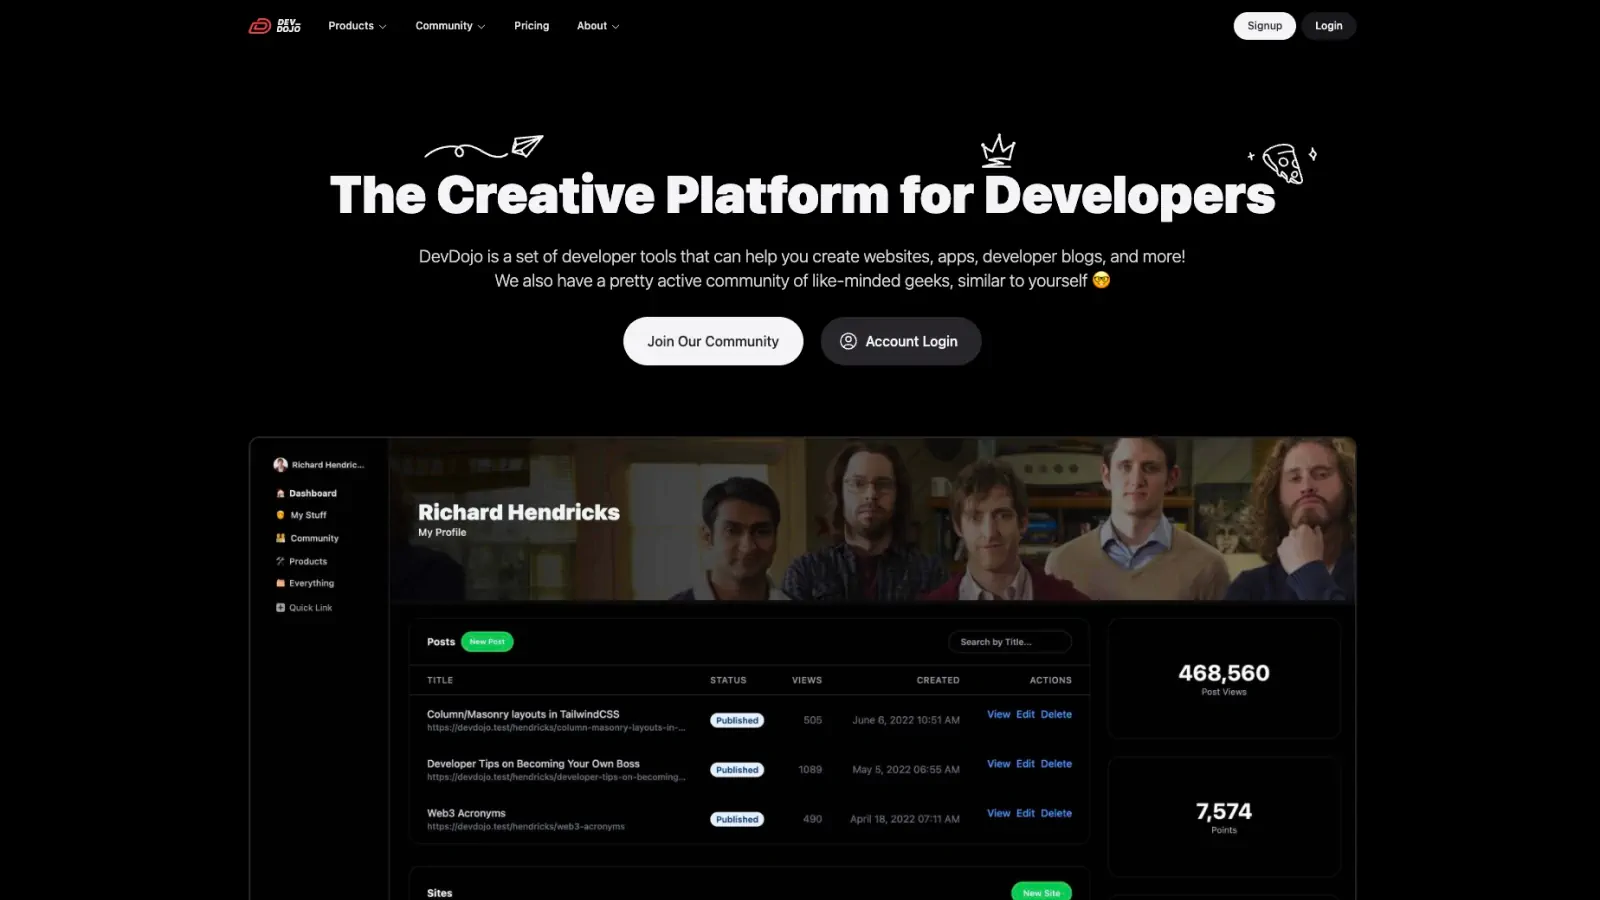1600x900 pixels.
Task: Click the Join Our Community button
Action: [713, 341]
